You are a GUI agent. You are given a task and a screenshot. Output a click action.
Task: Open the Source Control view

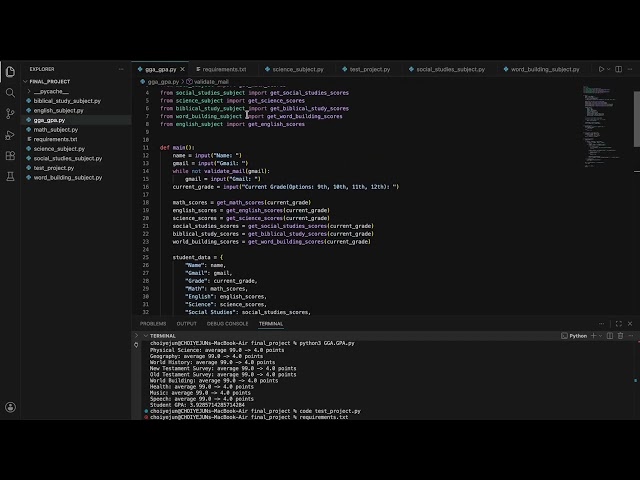click(10, 114)
